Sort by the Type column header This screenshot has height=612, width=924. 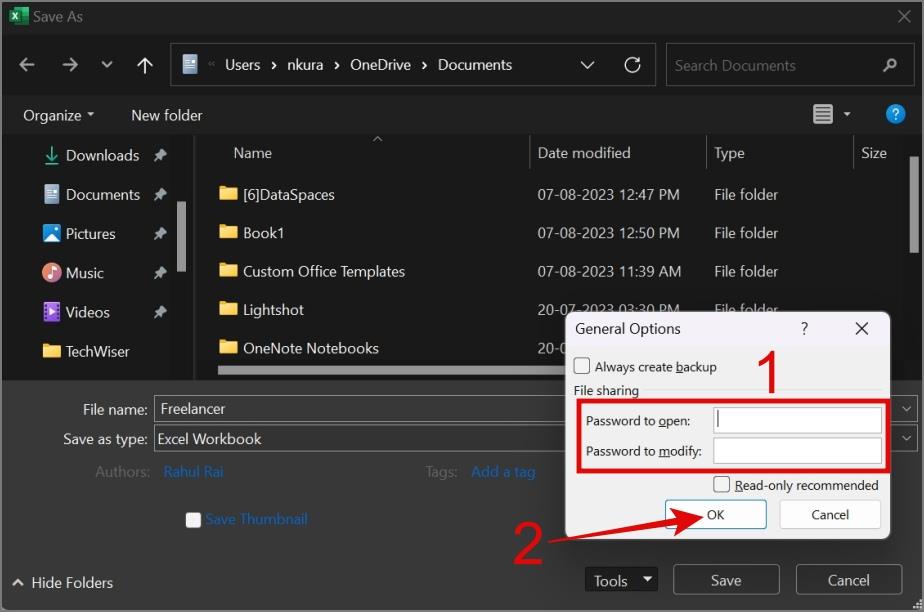click(x=730, y=153)
